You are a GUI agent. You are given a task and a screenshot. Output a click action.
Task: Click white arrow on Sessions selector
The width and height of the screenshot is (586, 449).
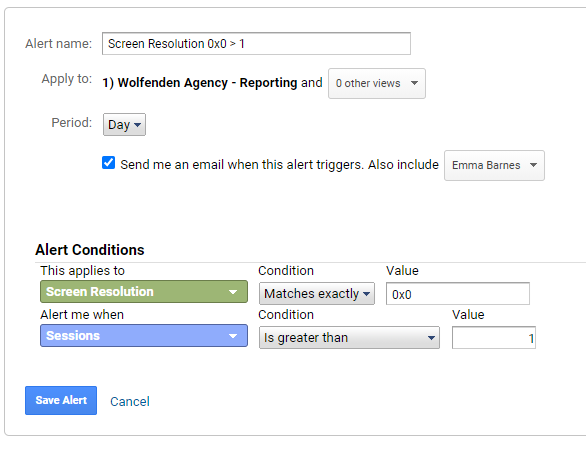[233, 336]
